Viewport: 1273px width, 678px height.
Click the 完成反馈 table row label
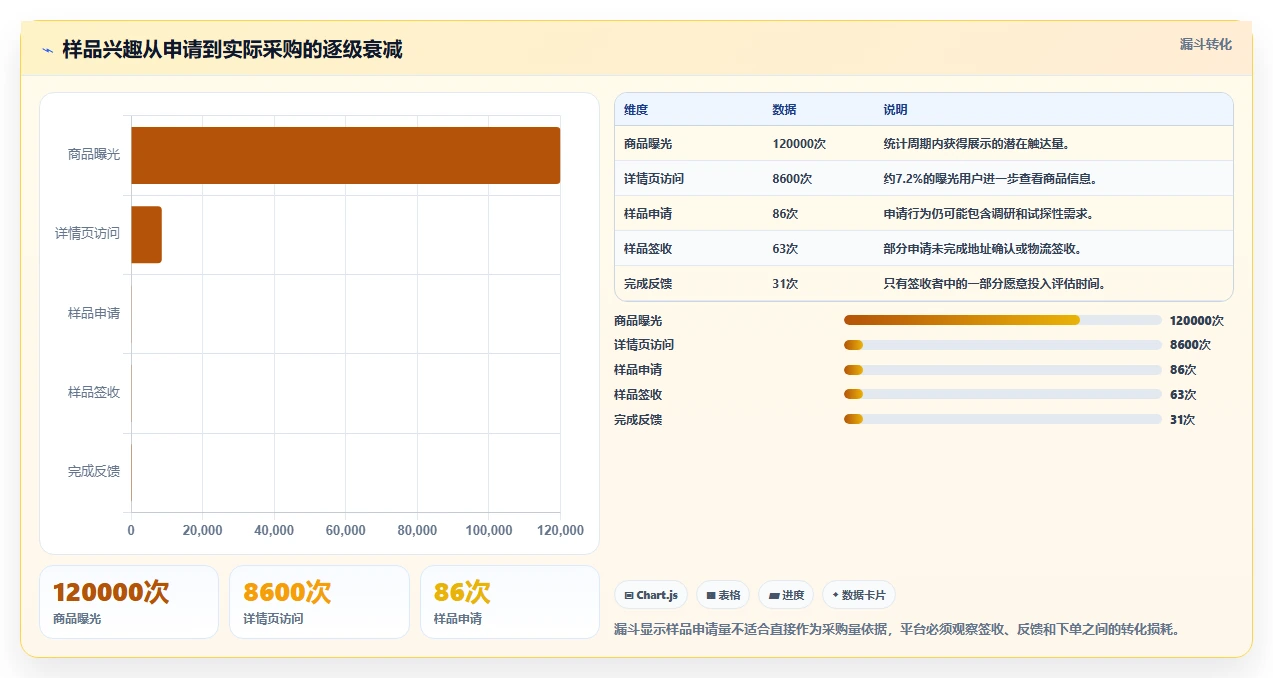[648, 284]
